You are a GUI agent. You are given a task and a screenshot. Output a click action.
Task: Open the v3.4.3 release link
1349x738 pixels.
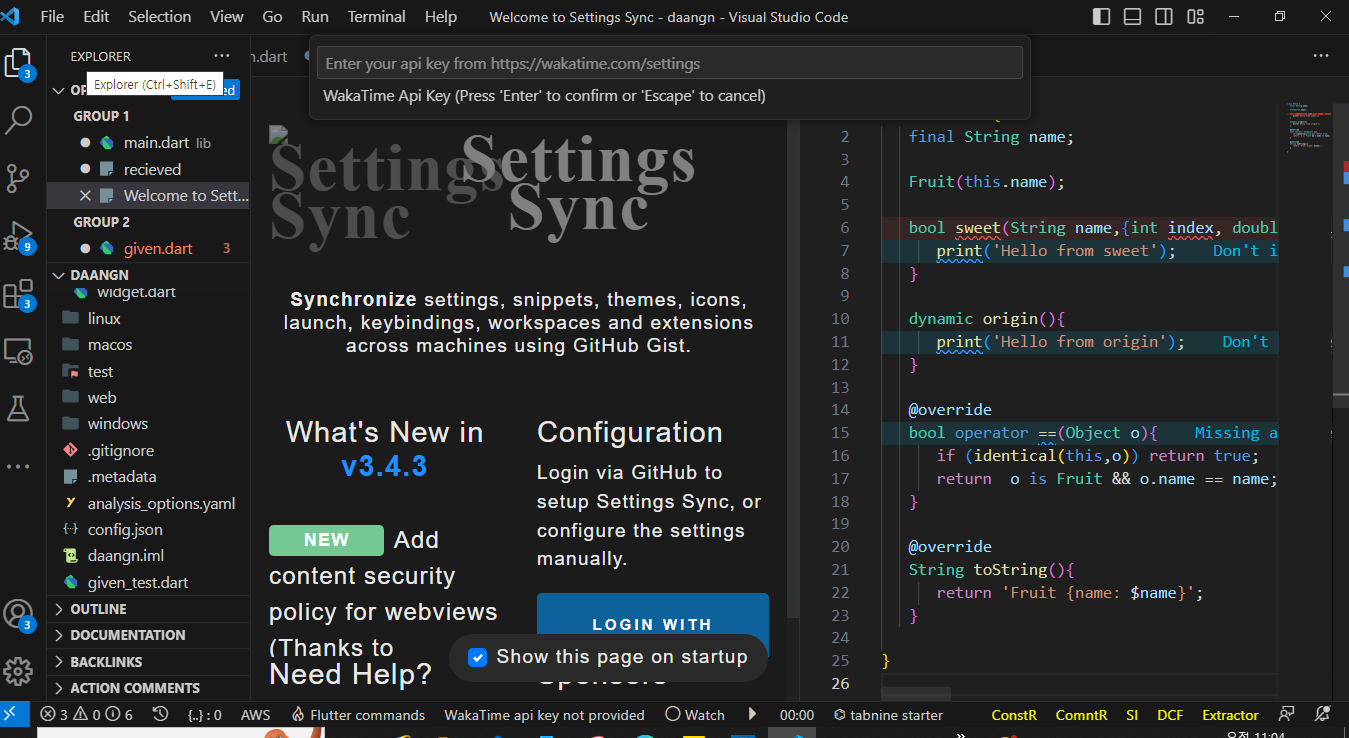(x=384, y=466)
